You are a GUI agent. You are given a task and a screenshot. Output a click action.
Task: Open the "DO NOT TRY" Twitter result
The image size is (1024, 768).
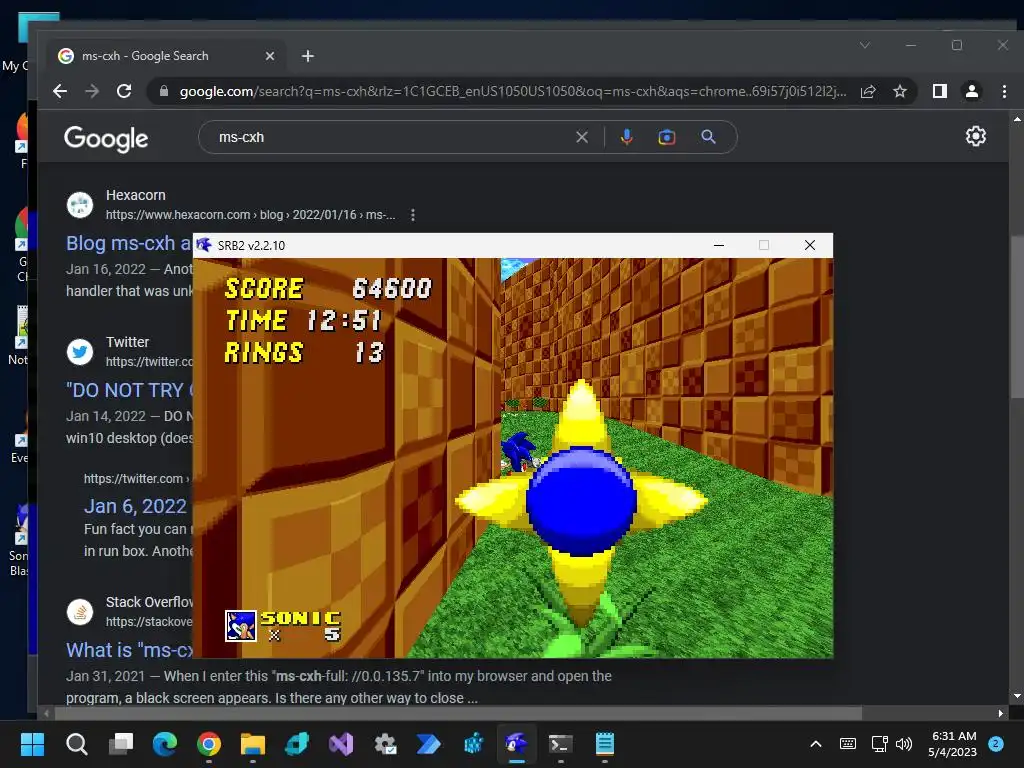129,390
